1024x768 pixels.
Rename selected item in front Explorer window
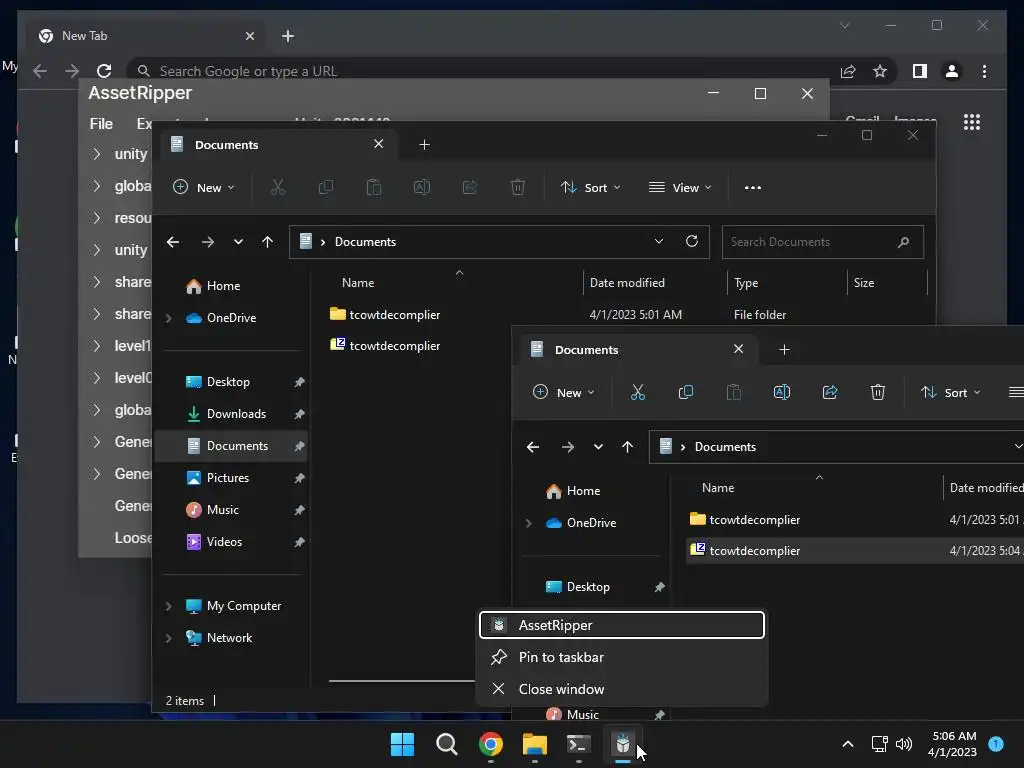point(782,392)
